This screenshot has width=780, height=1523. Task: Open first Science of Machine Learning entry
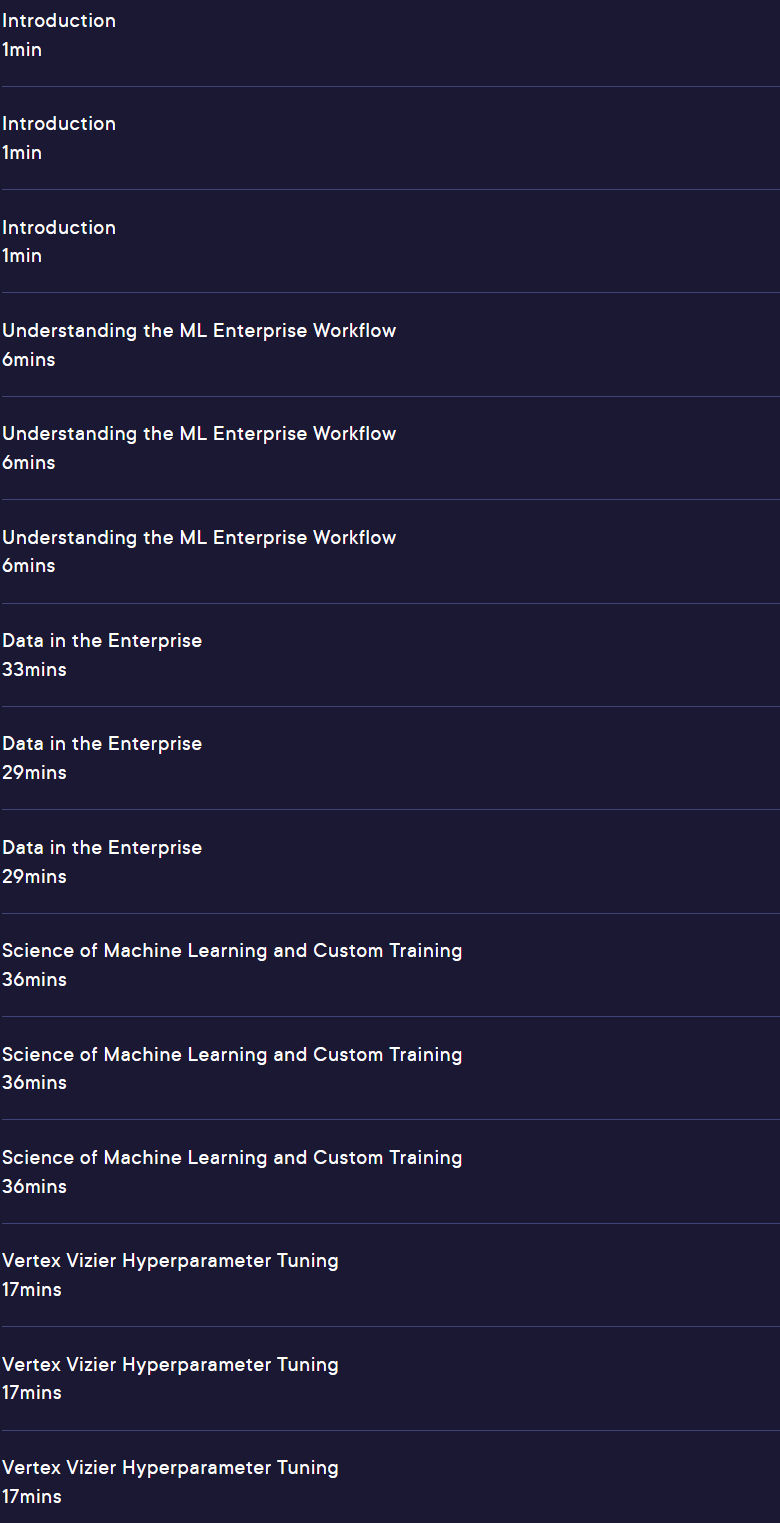[x=232, y=951]
